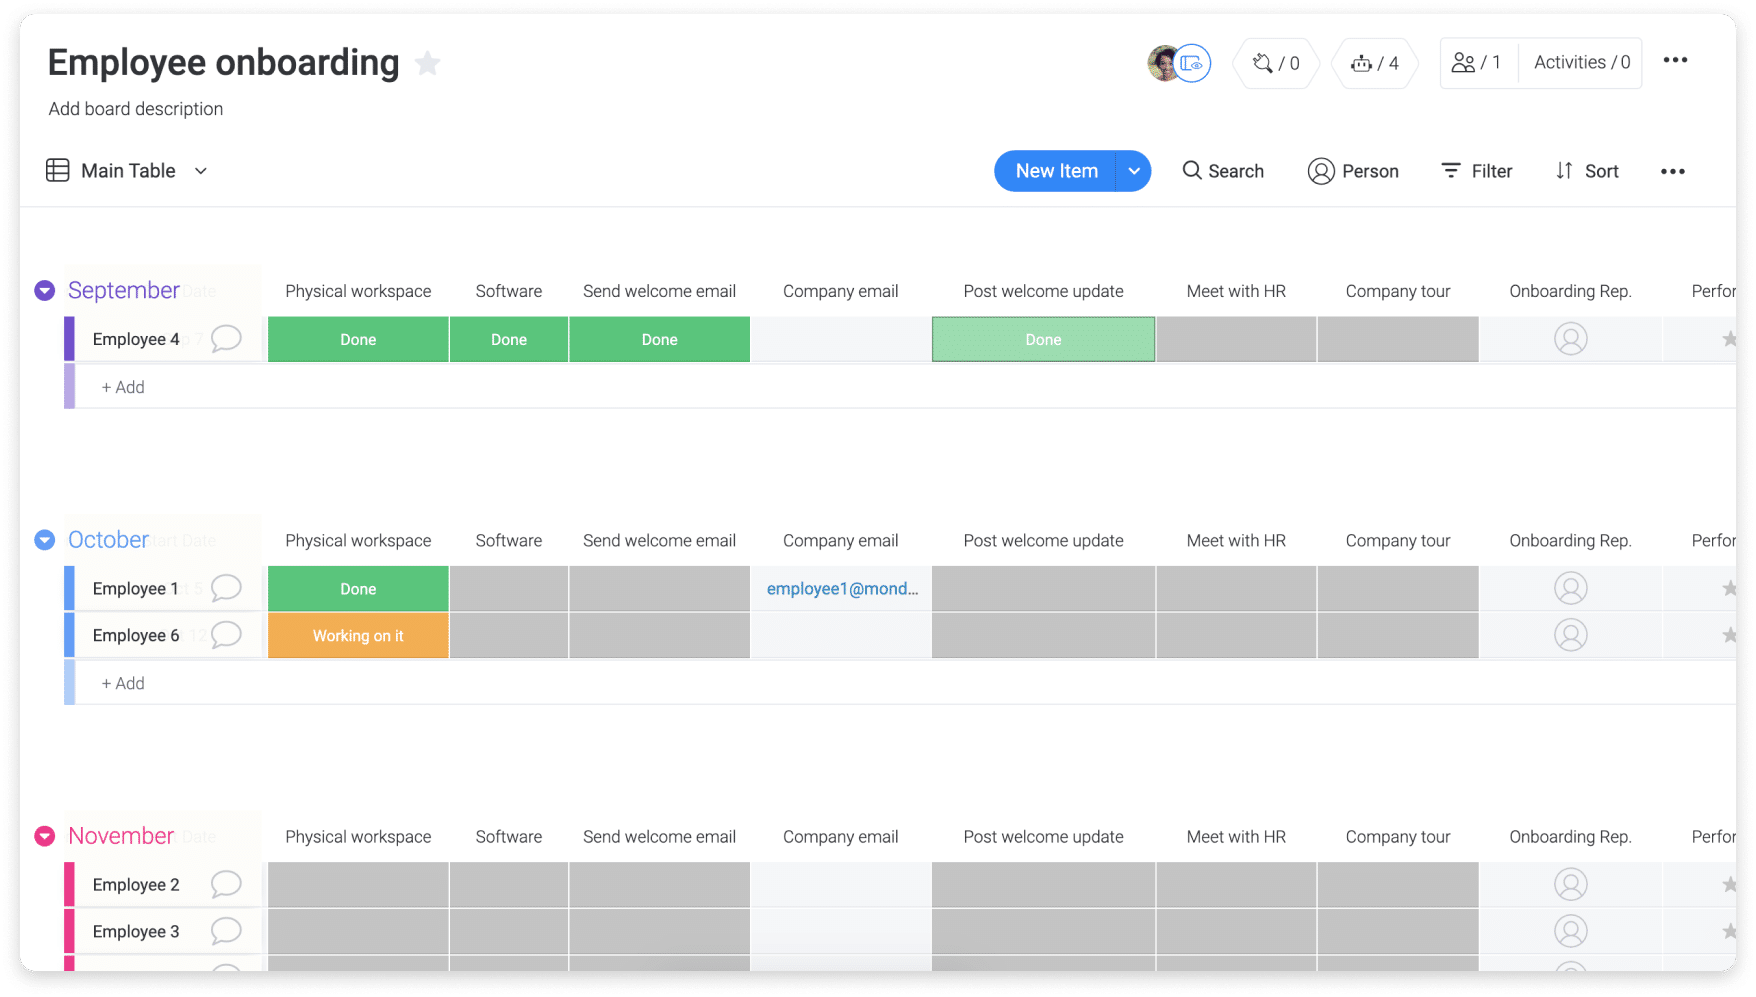Collapse the September group
Screen dimensions: 1756x997
pyautogui.click(x=44, y=290)
